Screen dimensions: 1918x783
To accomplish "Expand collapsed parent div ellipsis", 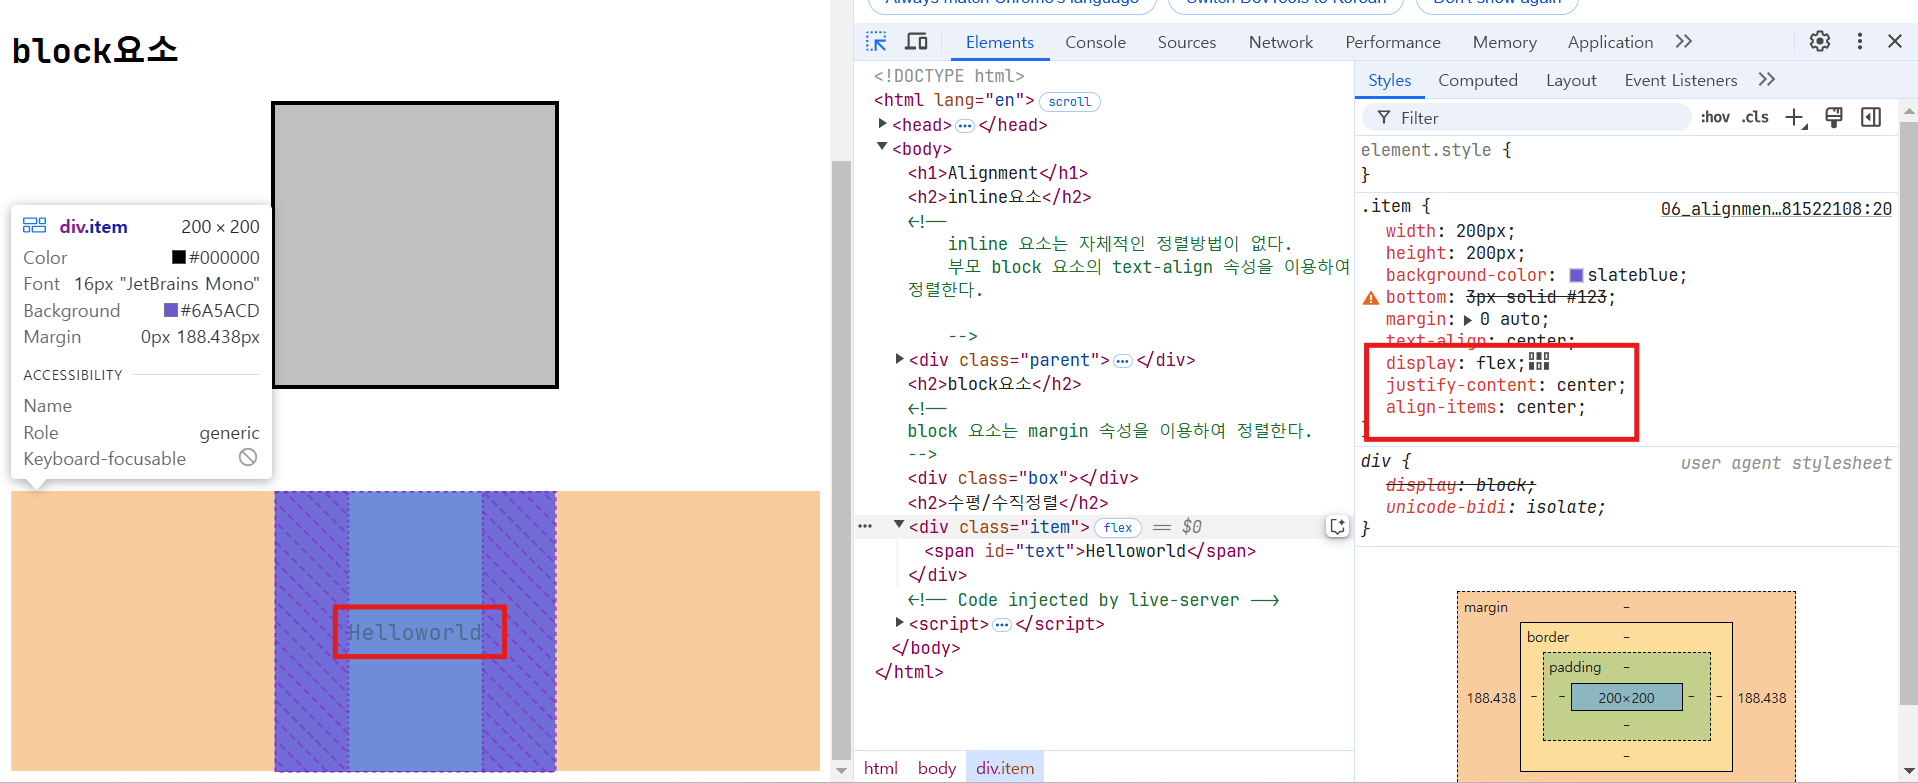I will 1123,361.
